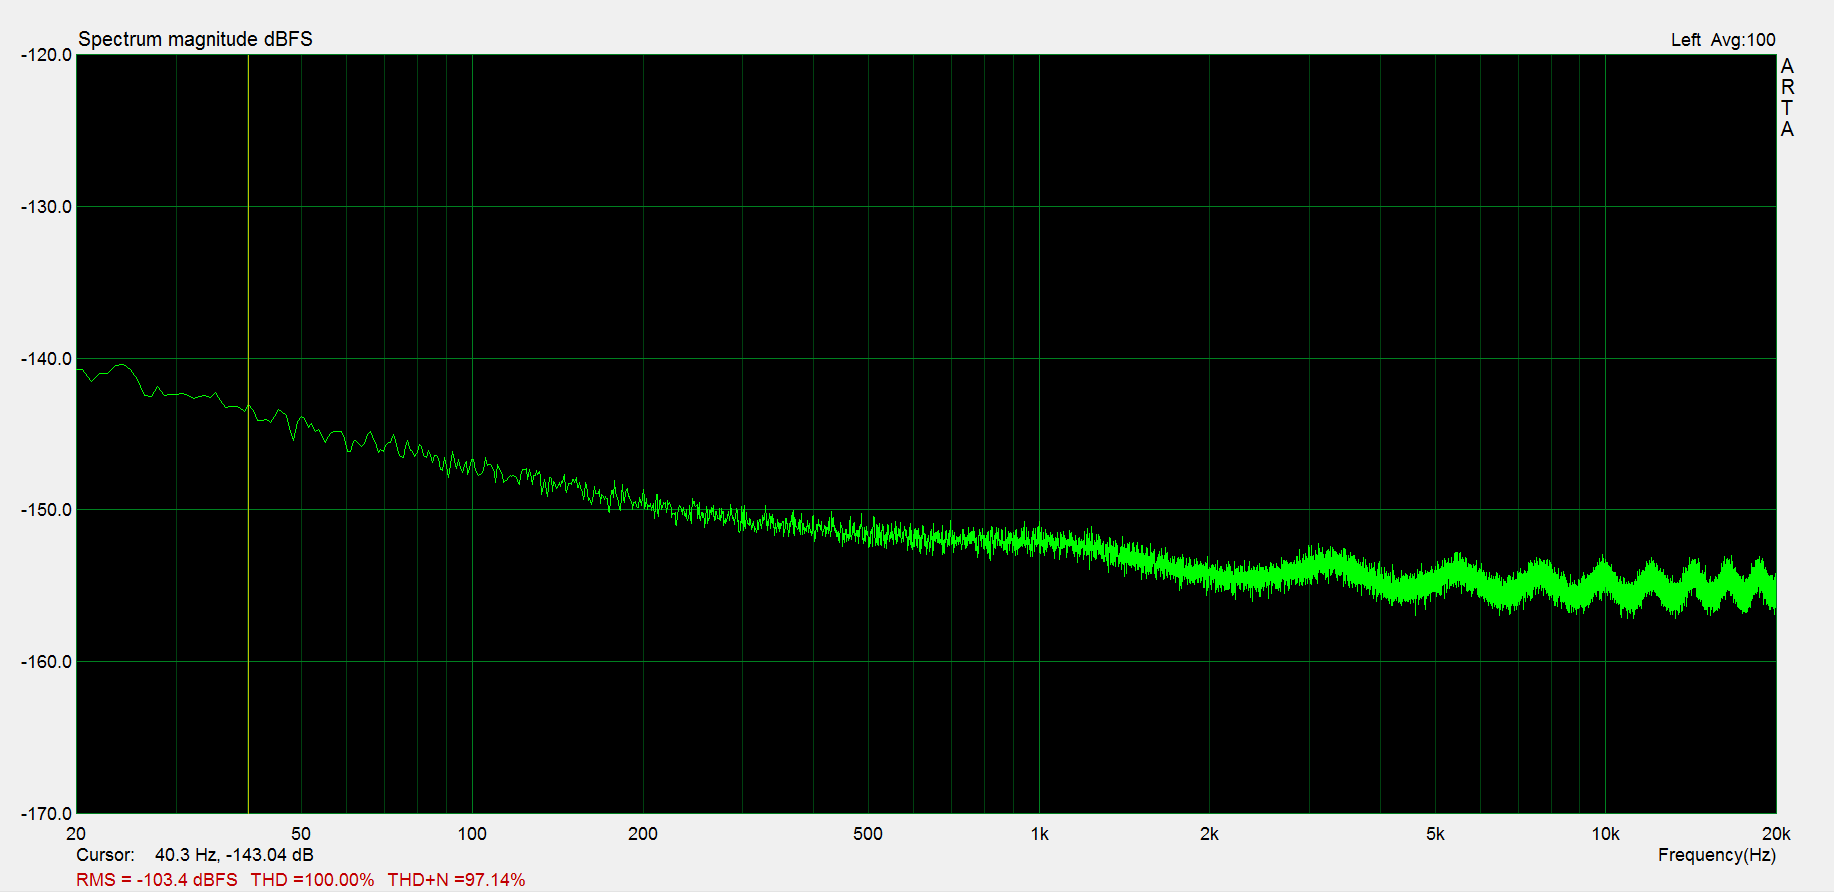Viewport: 1834px width, 892px height.
Task: Click the 200 frequency axis label
Action: (x=643, y=834)
